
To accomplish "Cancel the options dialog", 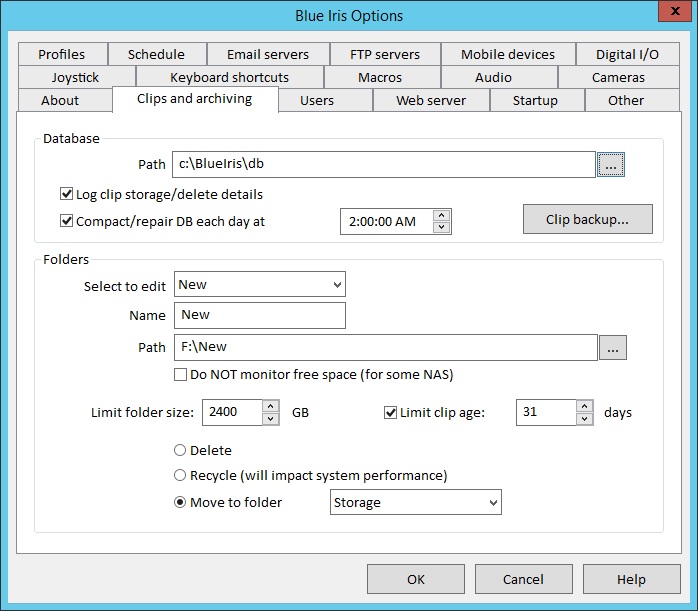I will 524,579.
